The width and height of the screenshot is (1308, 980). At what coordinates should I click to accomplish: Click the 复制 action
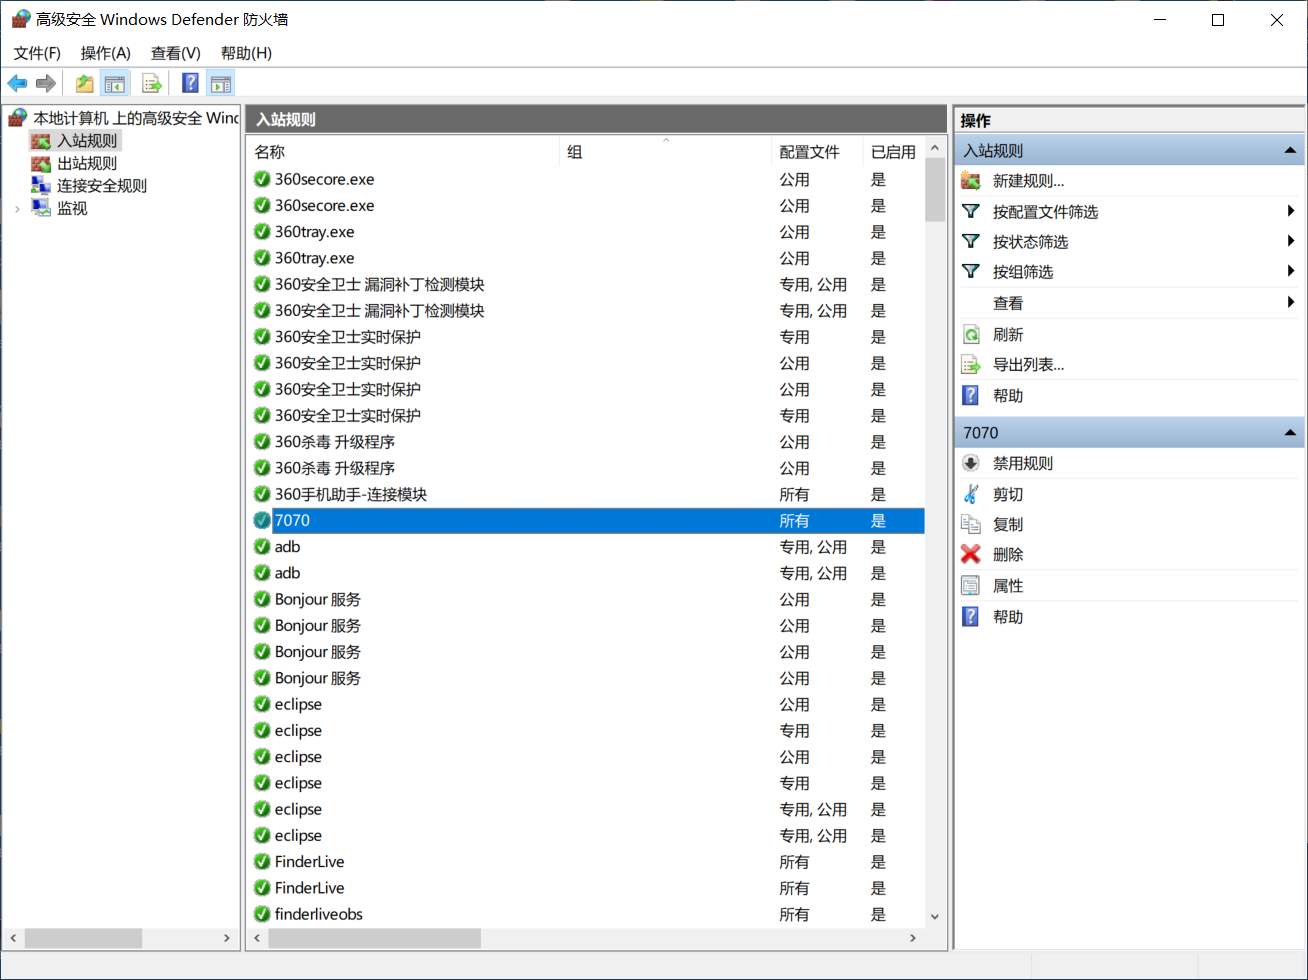(1008, 524)
